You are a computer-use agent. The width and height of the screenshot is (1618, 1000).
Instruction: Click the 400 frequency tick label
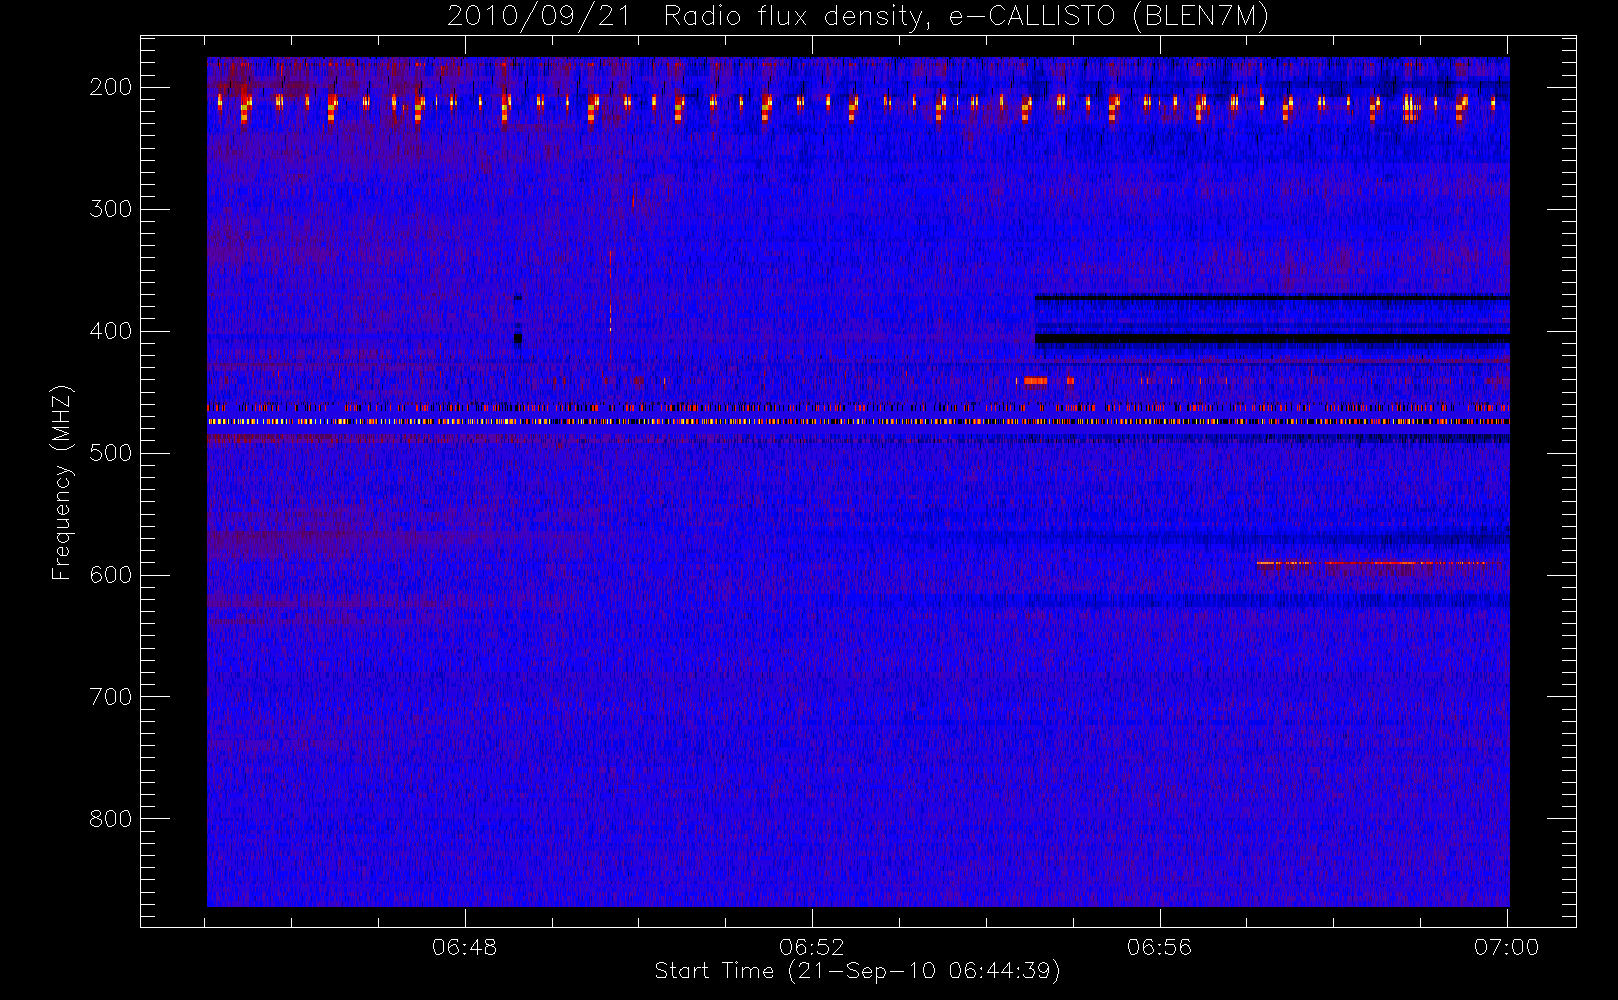click(110, 331)
